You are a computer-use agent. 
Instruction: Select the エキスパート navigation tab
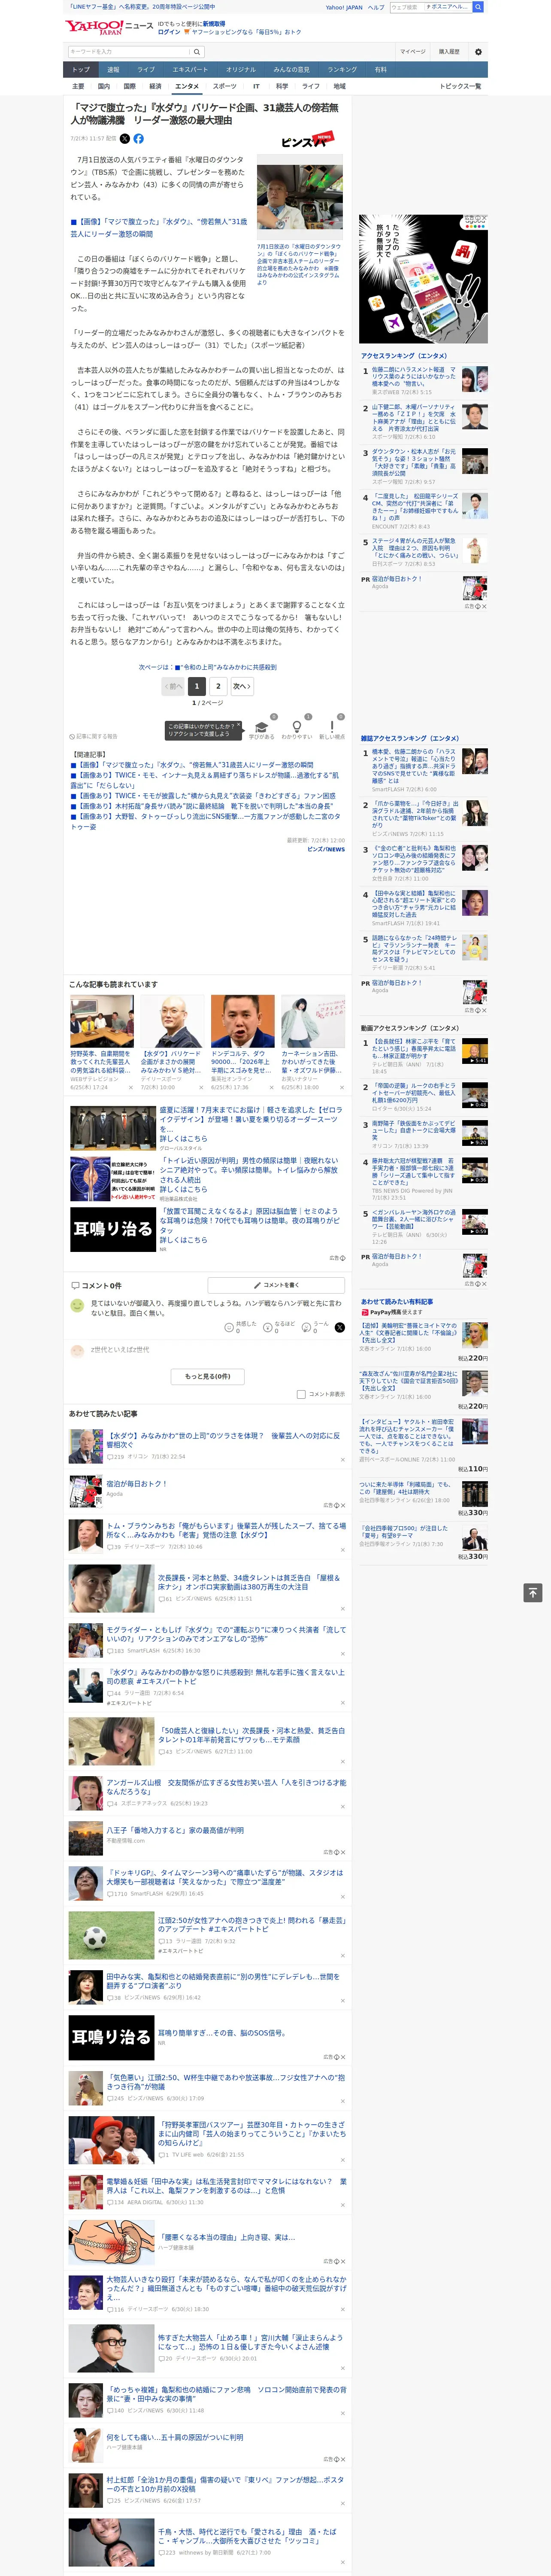coord(190,70)
